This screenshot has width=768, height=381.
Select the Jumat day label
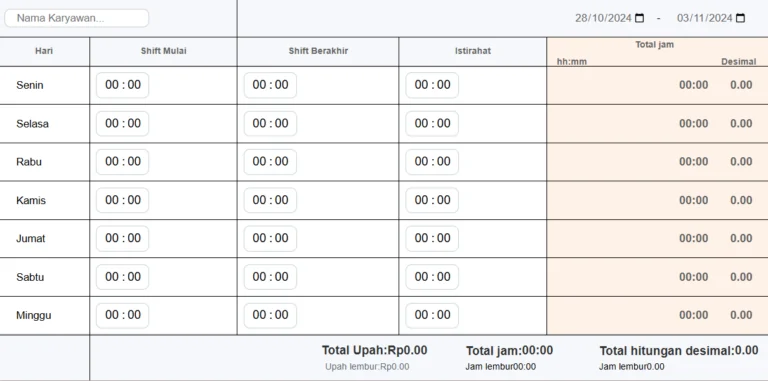pyautogui.click(x=31, y=239)
